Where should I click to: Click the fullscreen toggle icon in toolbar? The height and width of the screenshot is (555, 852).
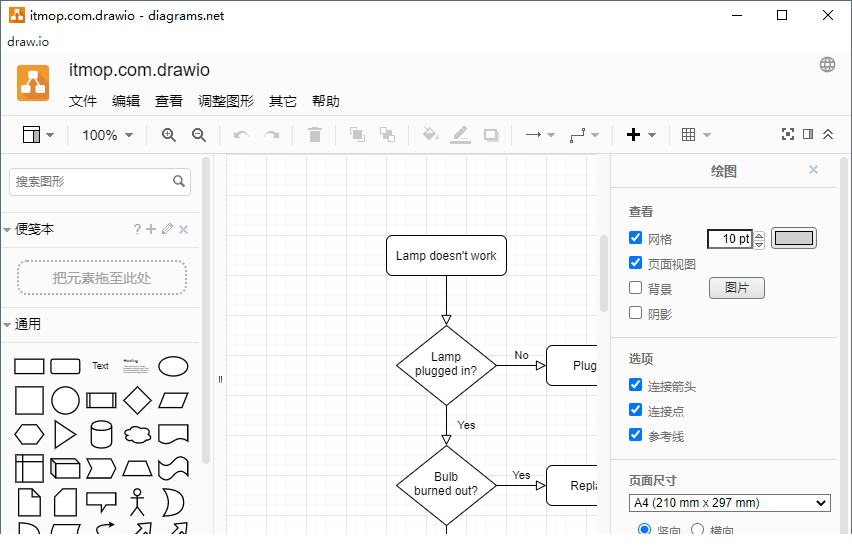pyautogui.click(x=788, y=135)
